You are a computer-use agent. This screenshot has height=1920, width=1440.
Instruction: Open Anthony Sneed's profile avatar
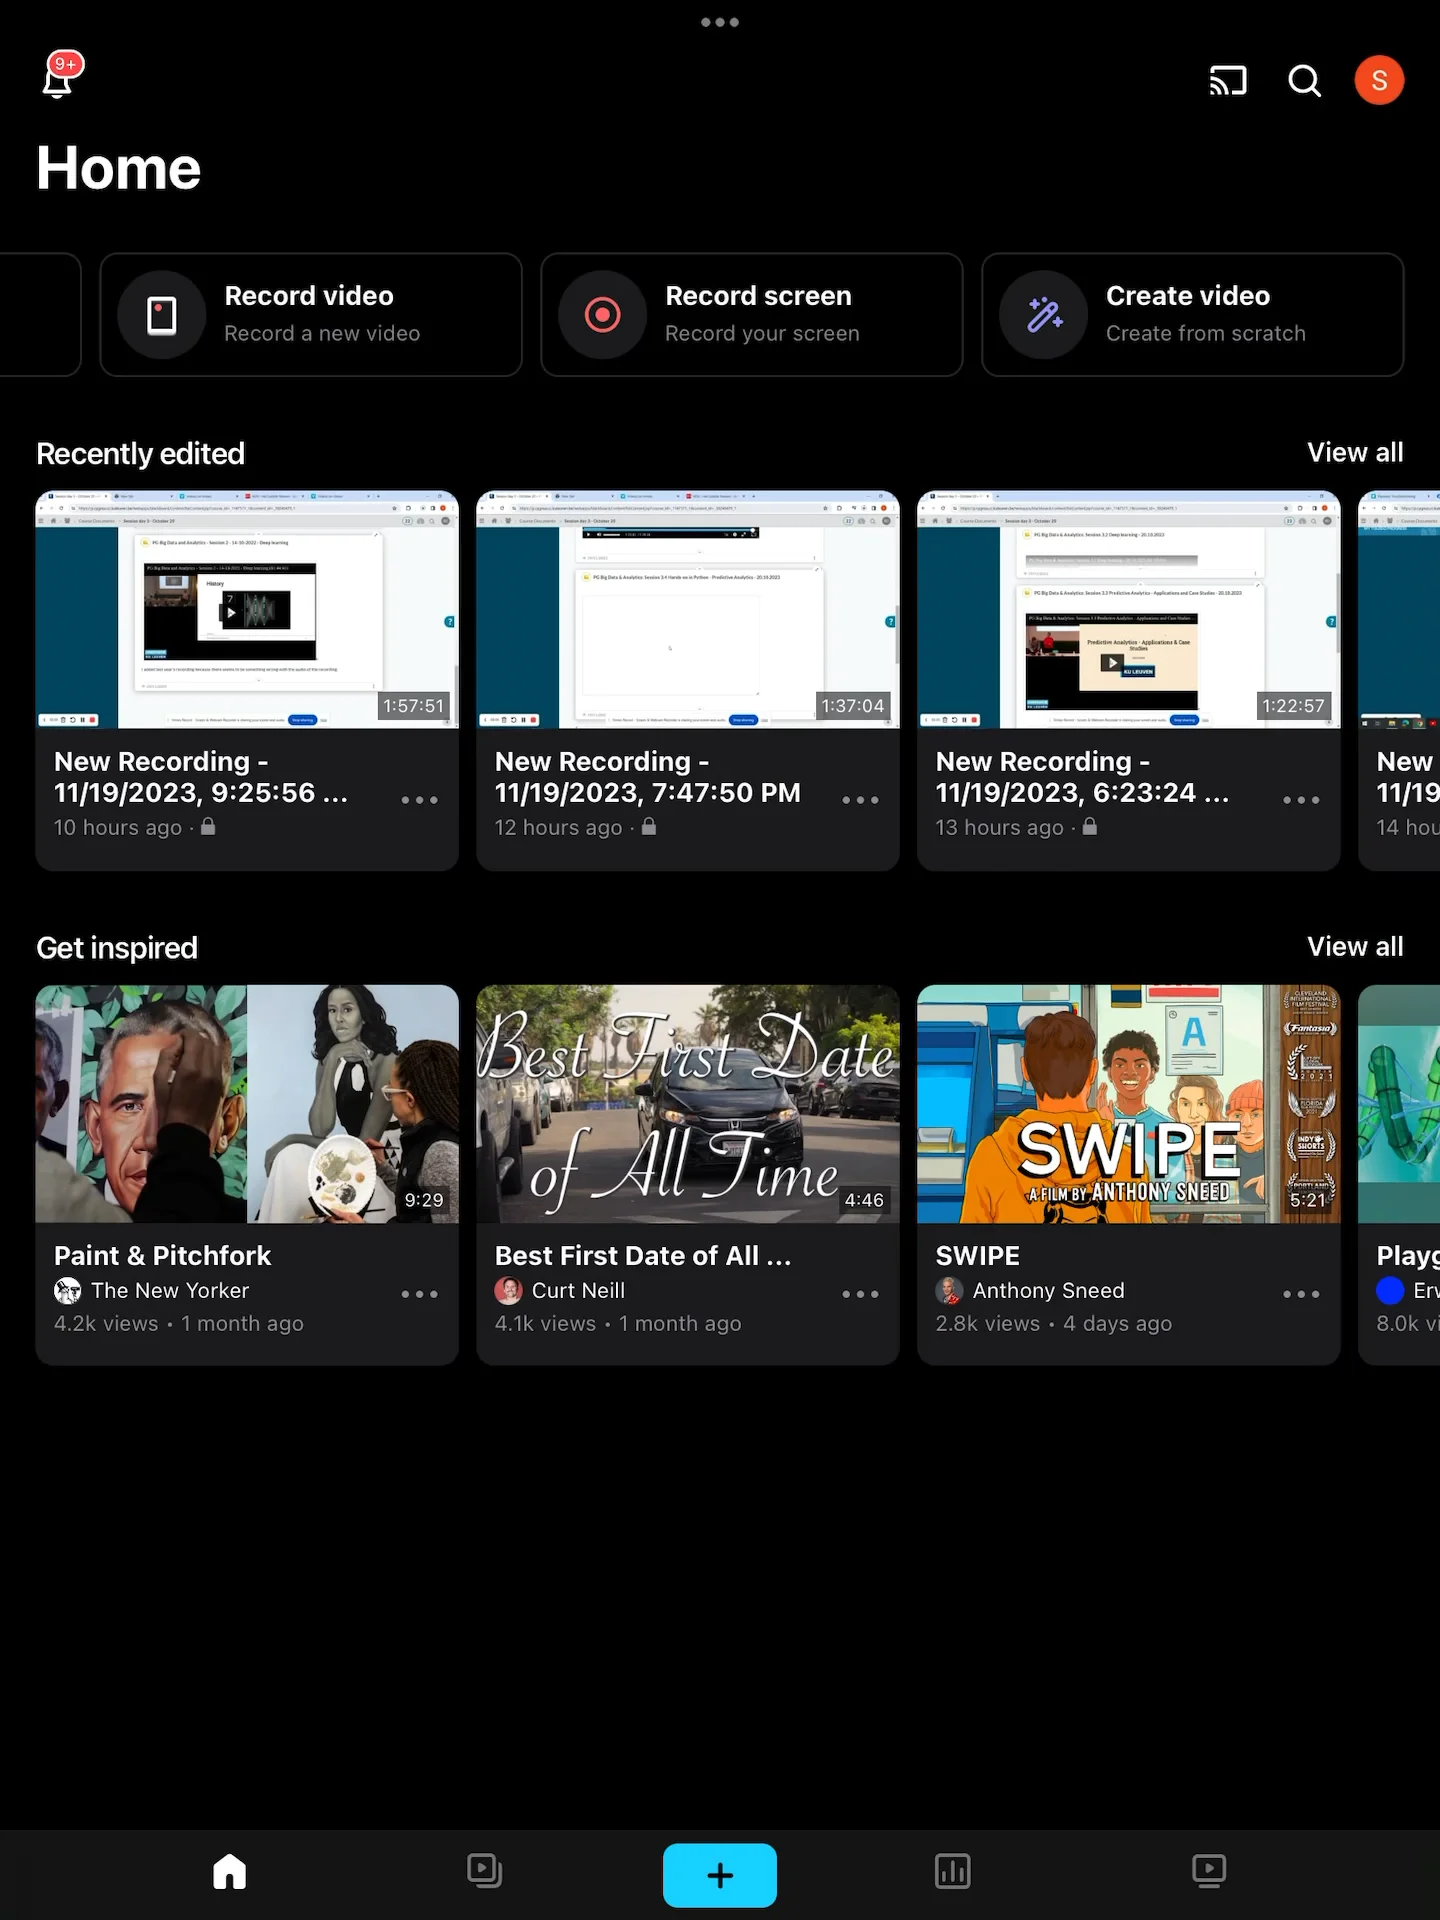pos(950,1291)
